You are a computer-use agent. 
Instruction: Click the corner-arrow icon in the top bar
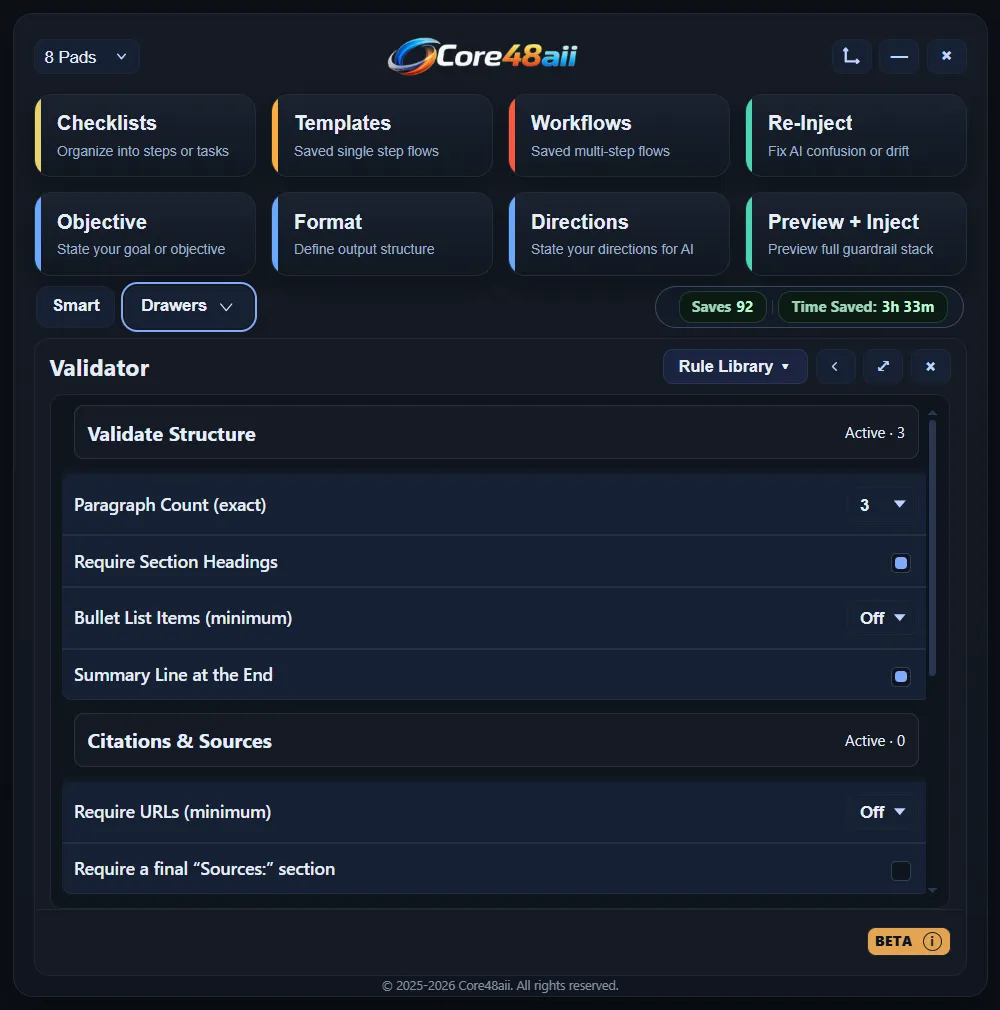[x=851, y=56]
